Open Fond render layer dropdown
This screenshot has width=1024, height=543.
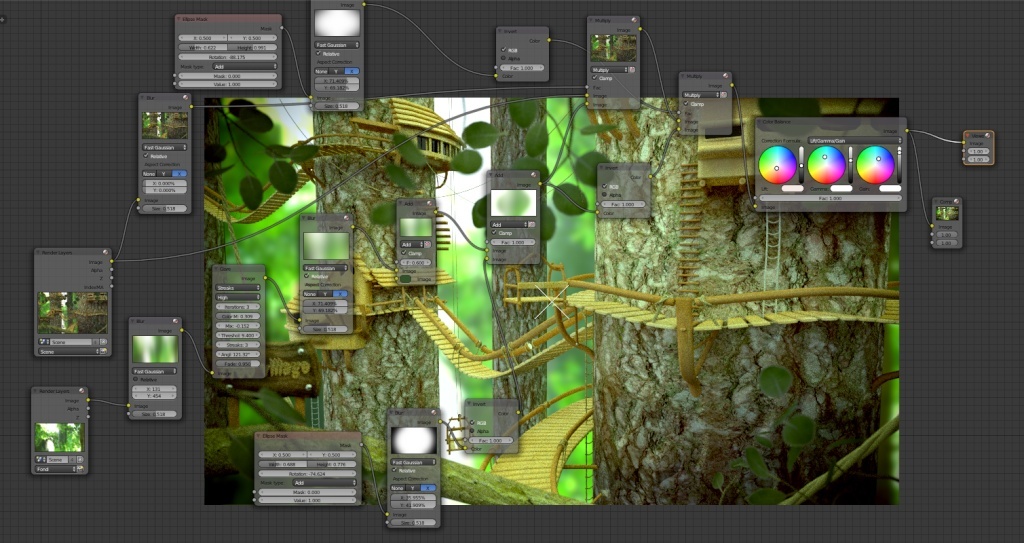(x=56, y=469)
